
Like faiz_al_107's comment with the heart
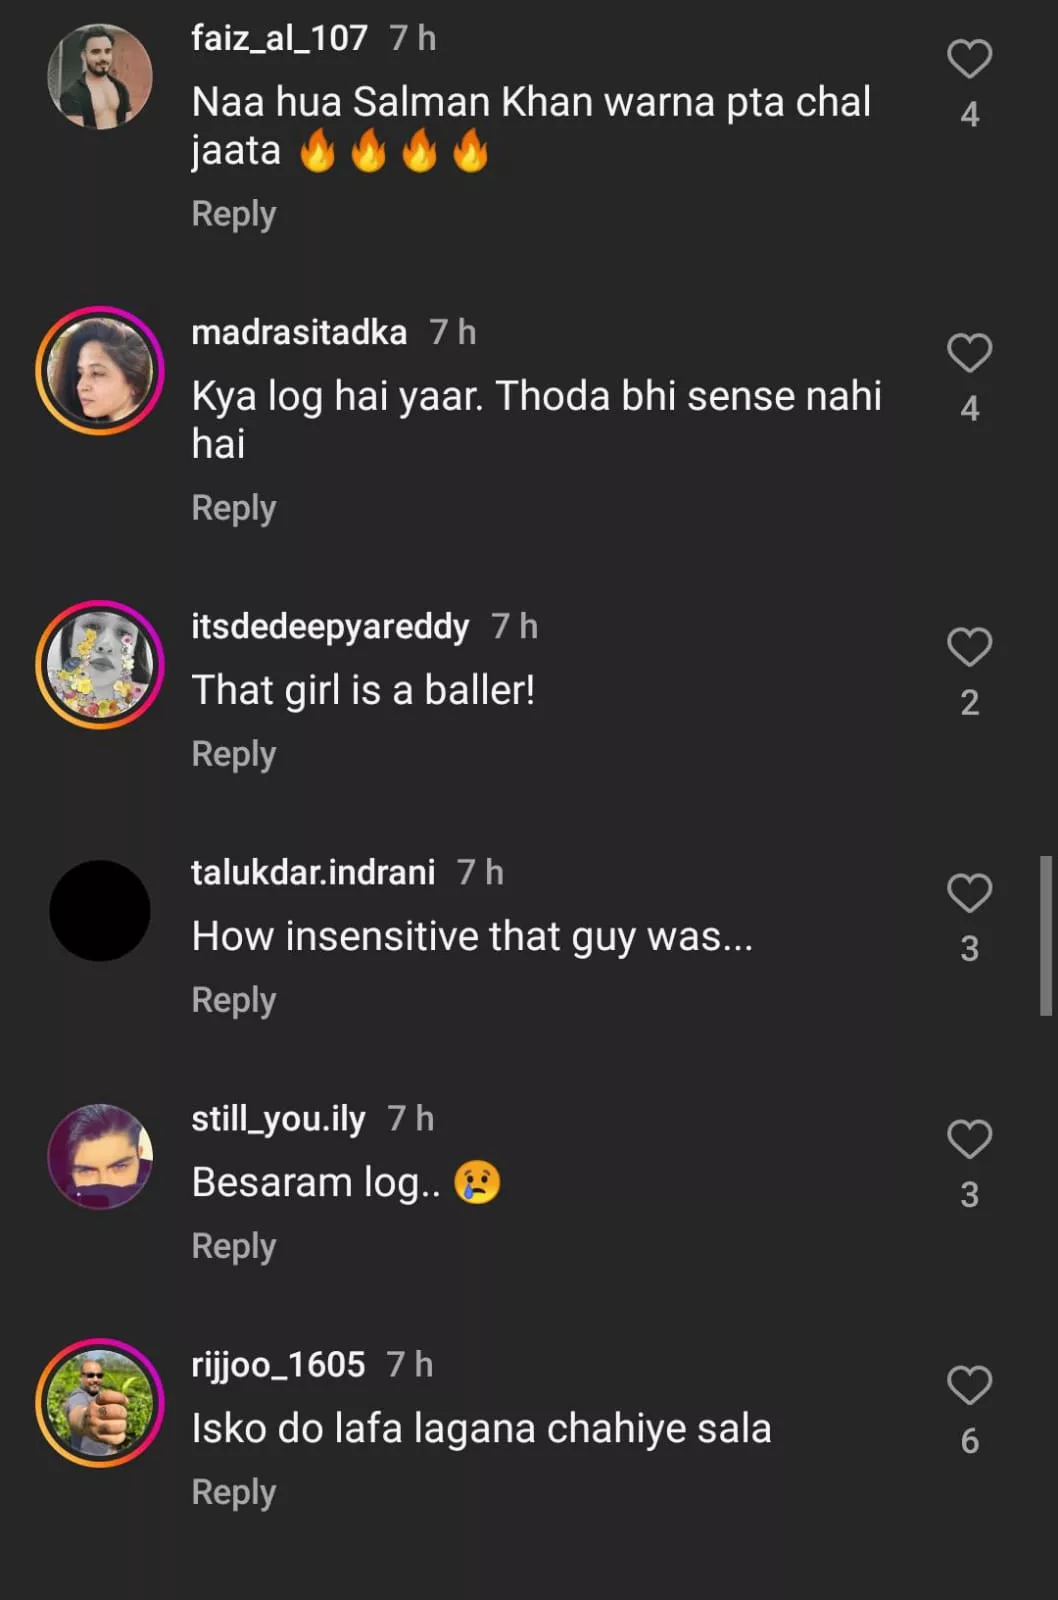969,59
